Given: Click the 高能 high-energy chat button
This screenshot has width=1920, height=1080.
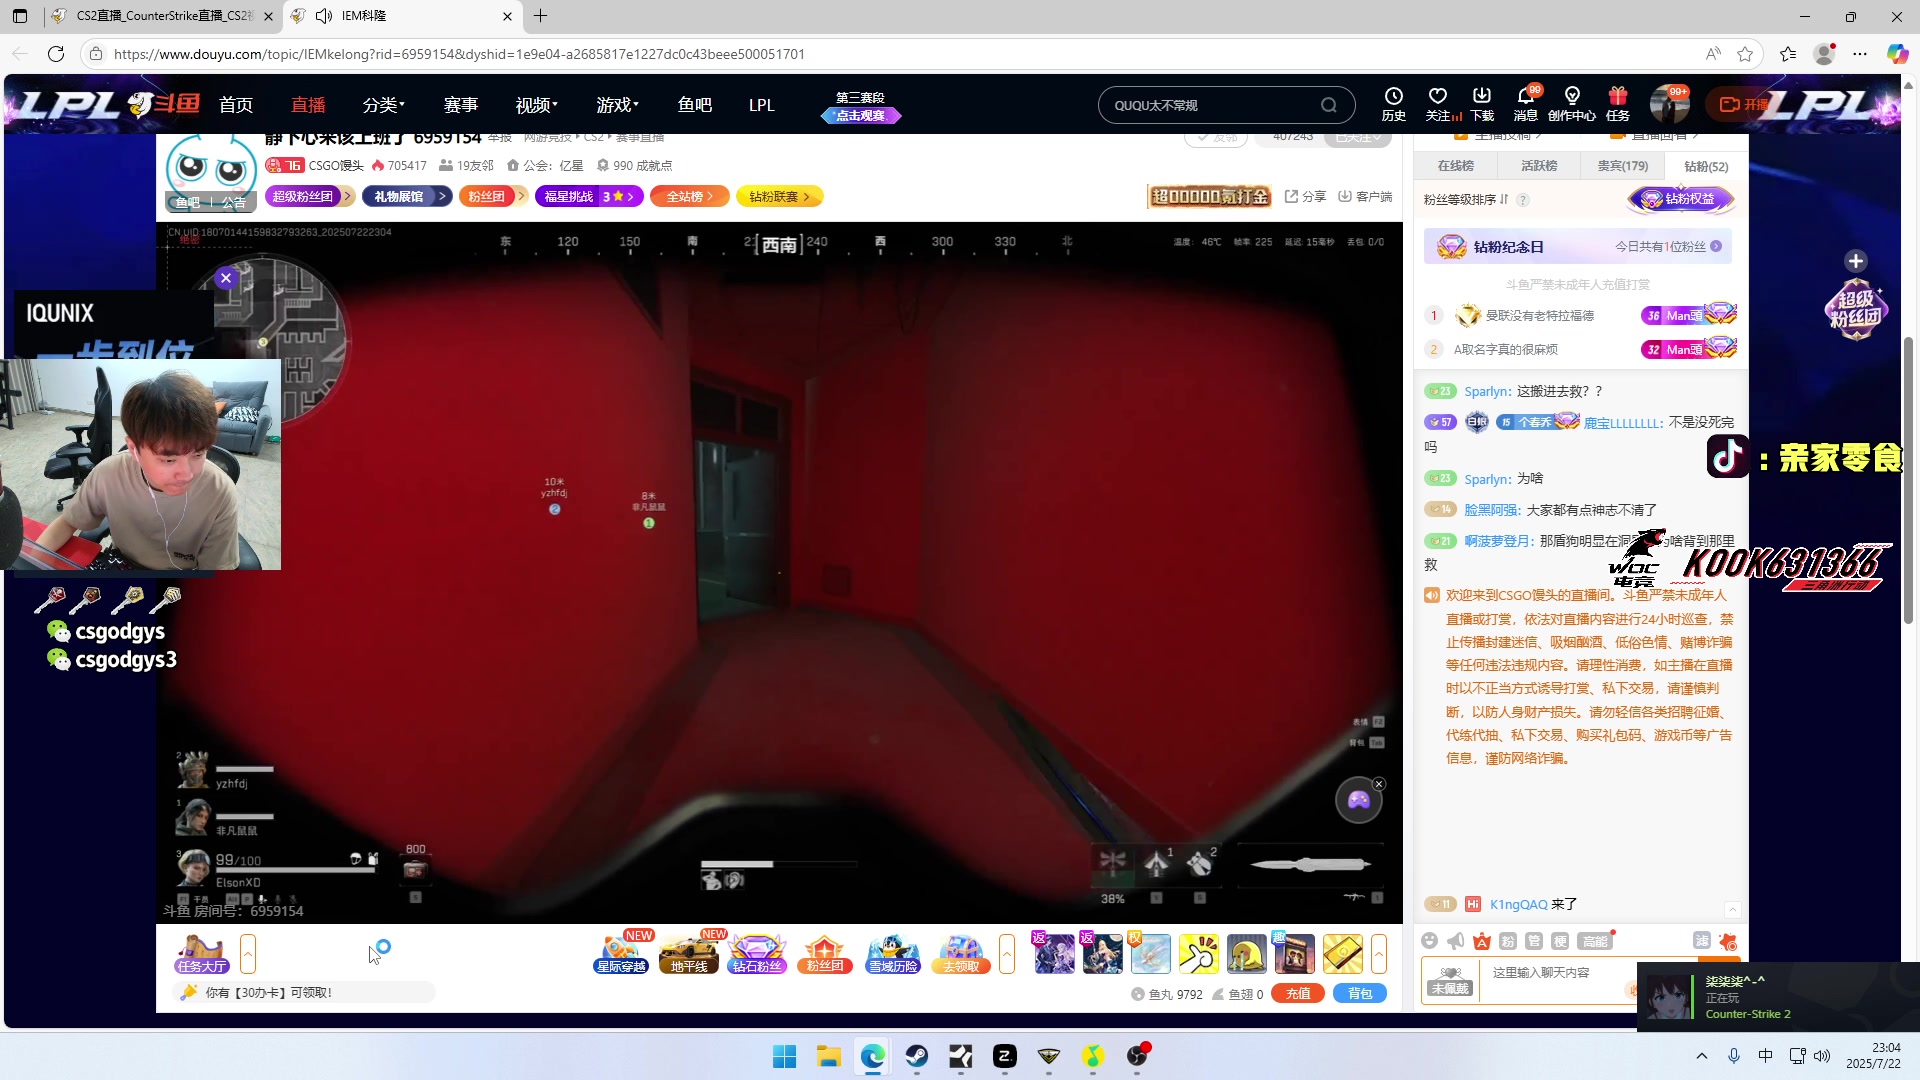Looking at the screenshot, I should 1594,941.
